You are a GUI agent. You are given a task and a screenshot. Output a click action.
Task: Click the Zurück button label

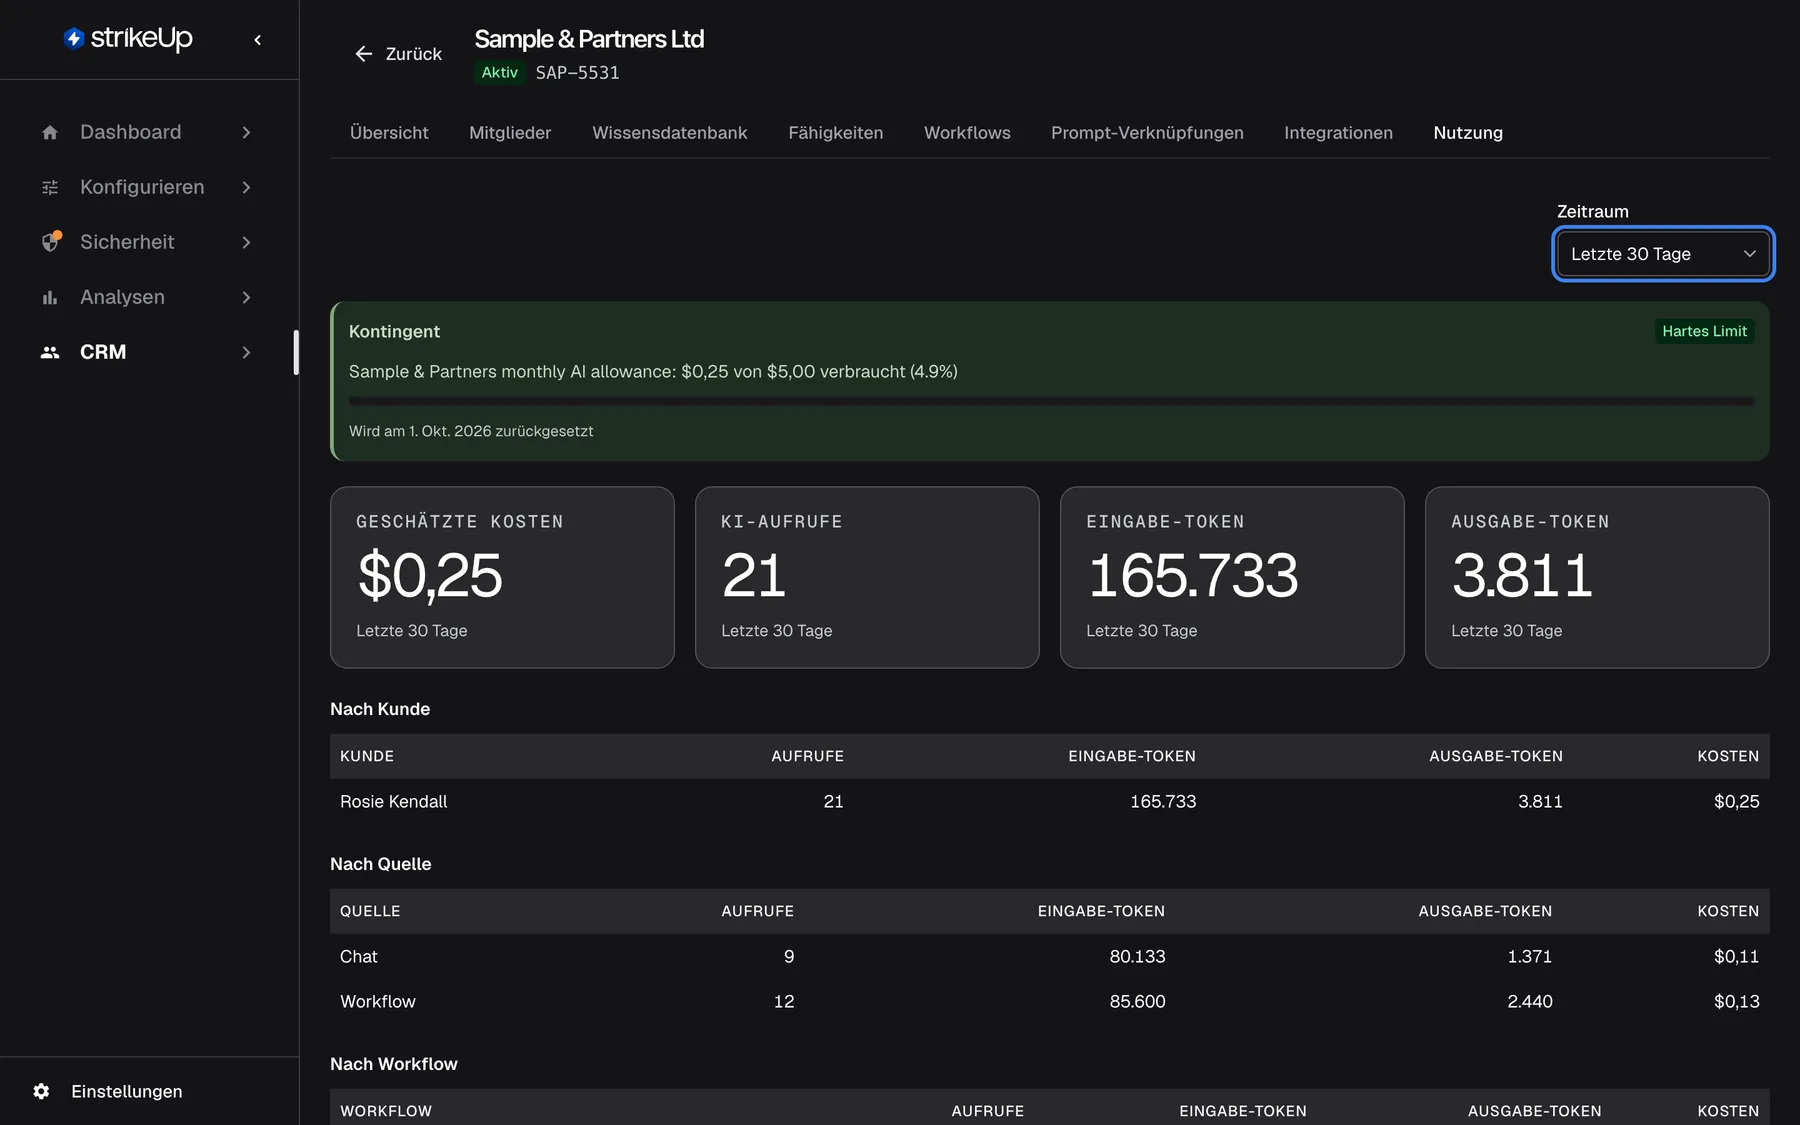413,54
